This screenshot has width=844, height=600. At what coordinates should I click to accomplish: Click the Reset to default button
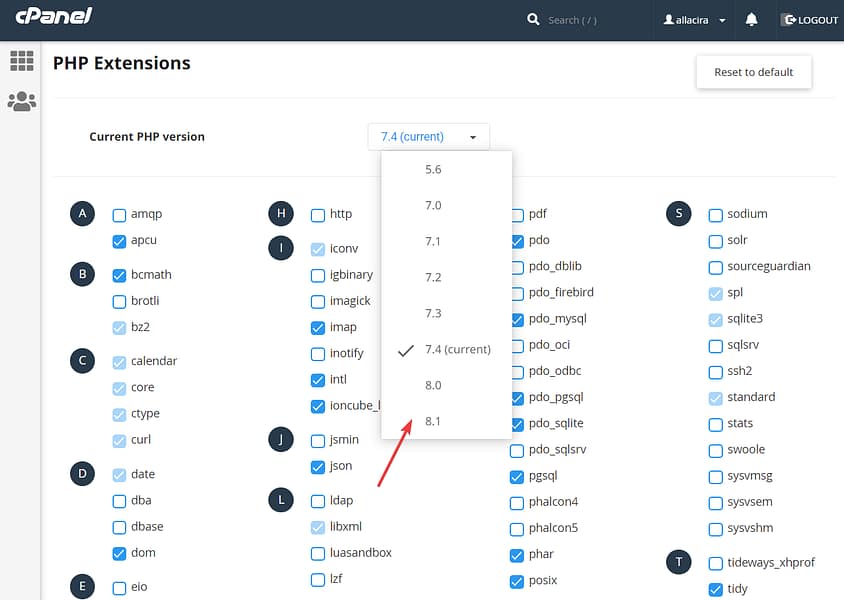click(753, 72)
